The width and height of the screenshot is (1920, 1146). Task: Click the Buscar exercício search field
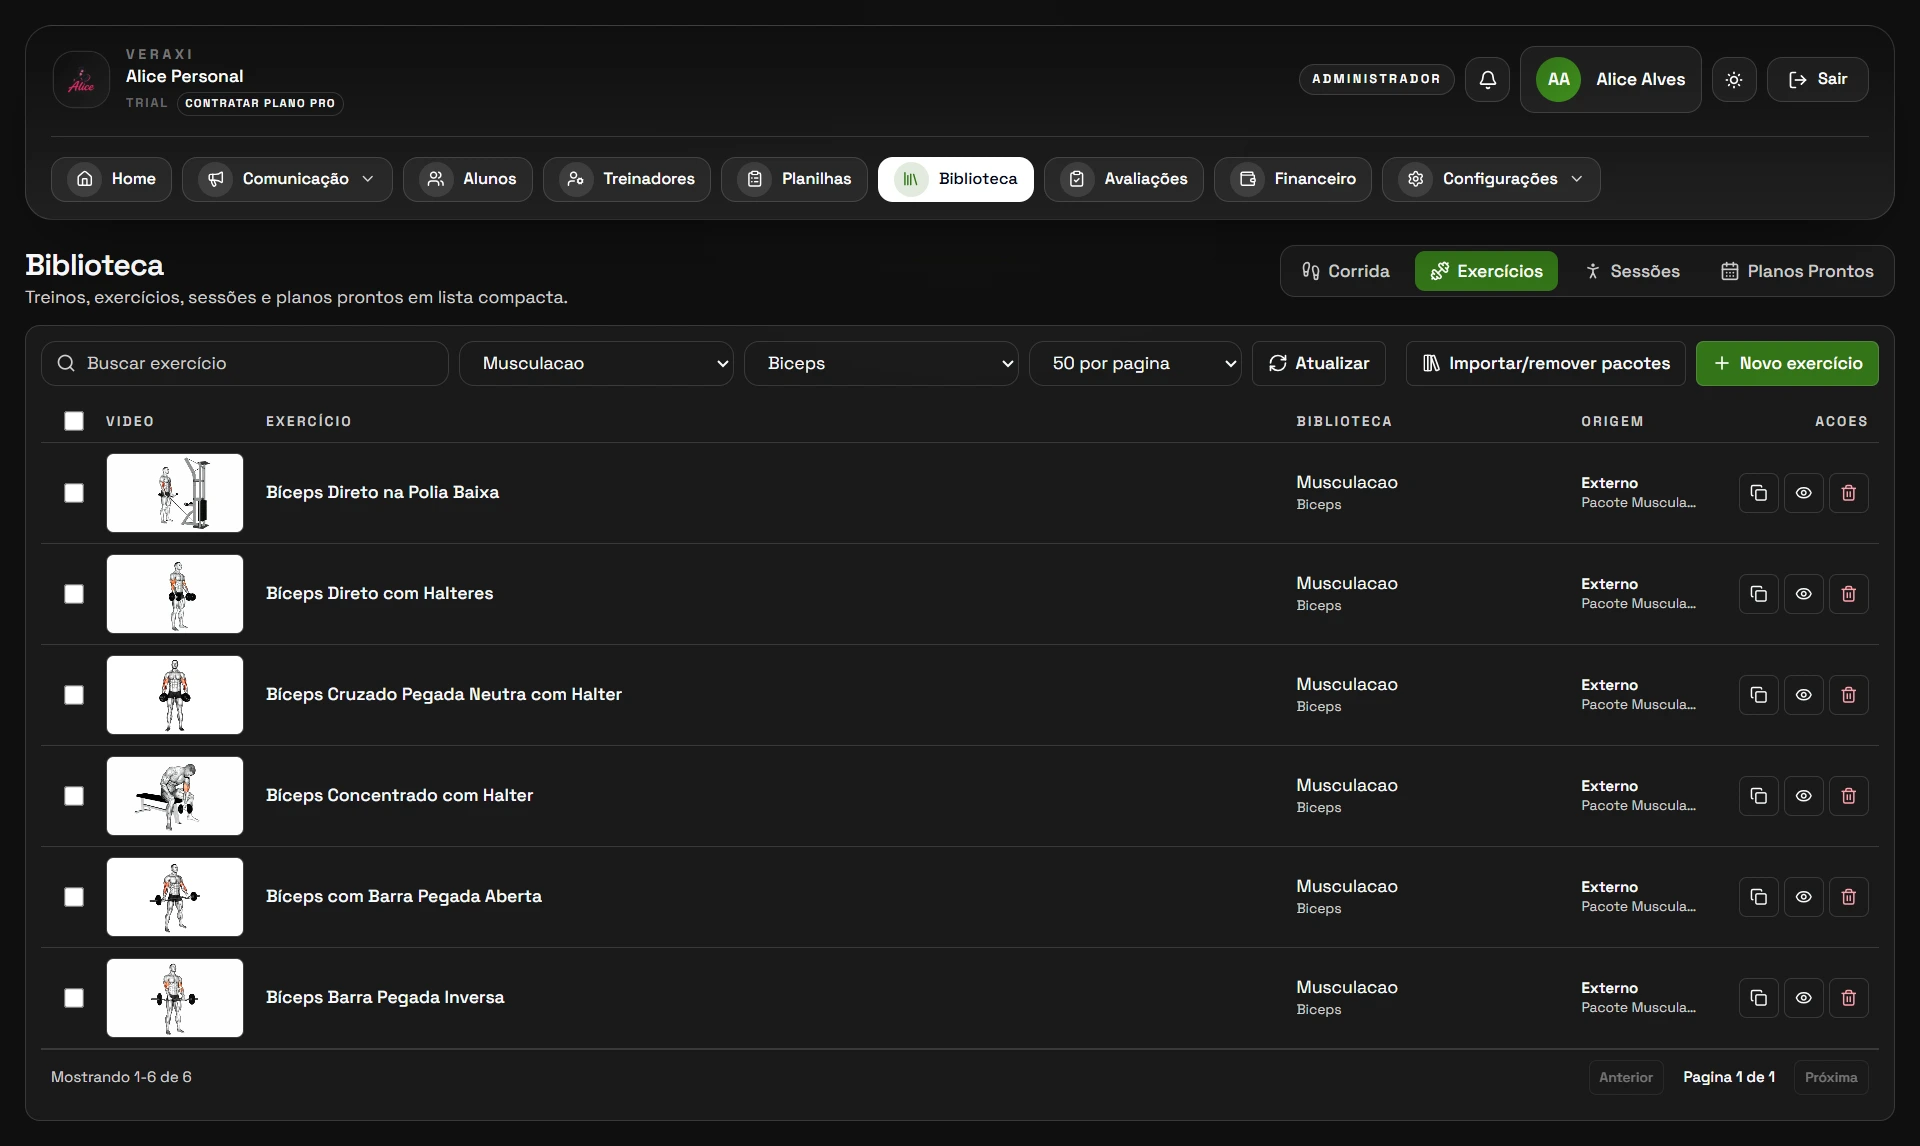click(245, 363)
